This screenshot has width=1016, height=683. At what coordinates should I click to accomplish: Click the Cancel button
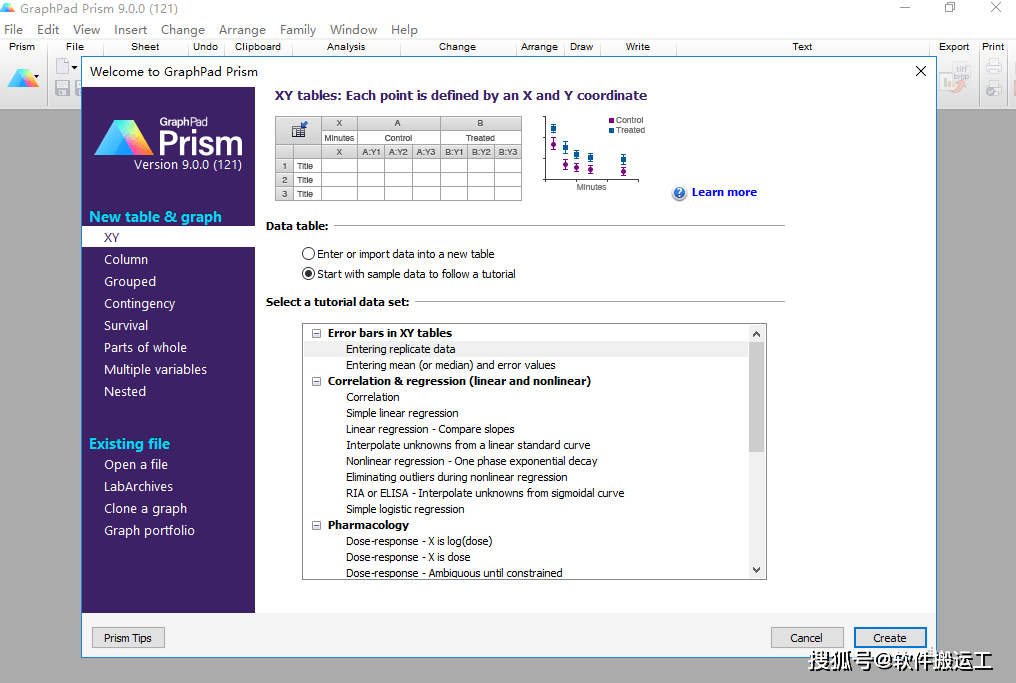tap(807, 638)
